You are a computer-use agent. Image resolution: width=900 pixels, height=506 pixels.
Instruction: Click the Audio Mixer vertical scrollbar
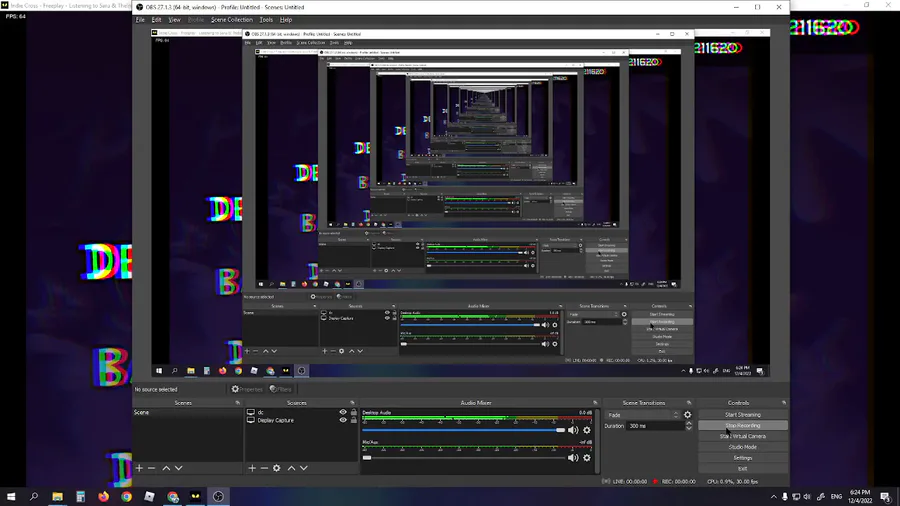pyautogui.click(x=597, y=441)
